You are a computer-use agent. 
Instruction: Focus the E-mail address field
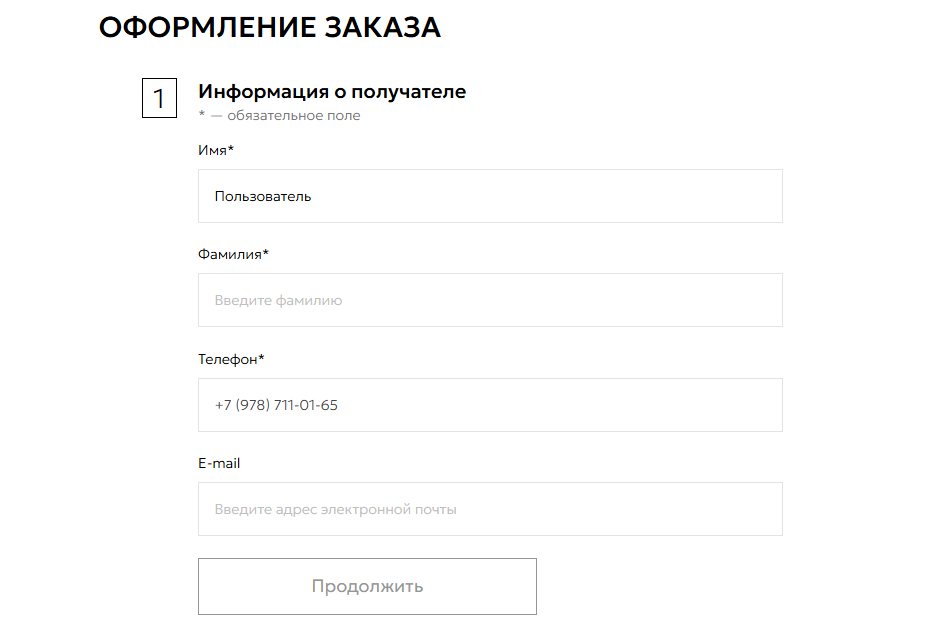point(490,509)
